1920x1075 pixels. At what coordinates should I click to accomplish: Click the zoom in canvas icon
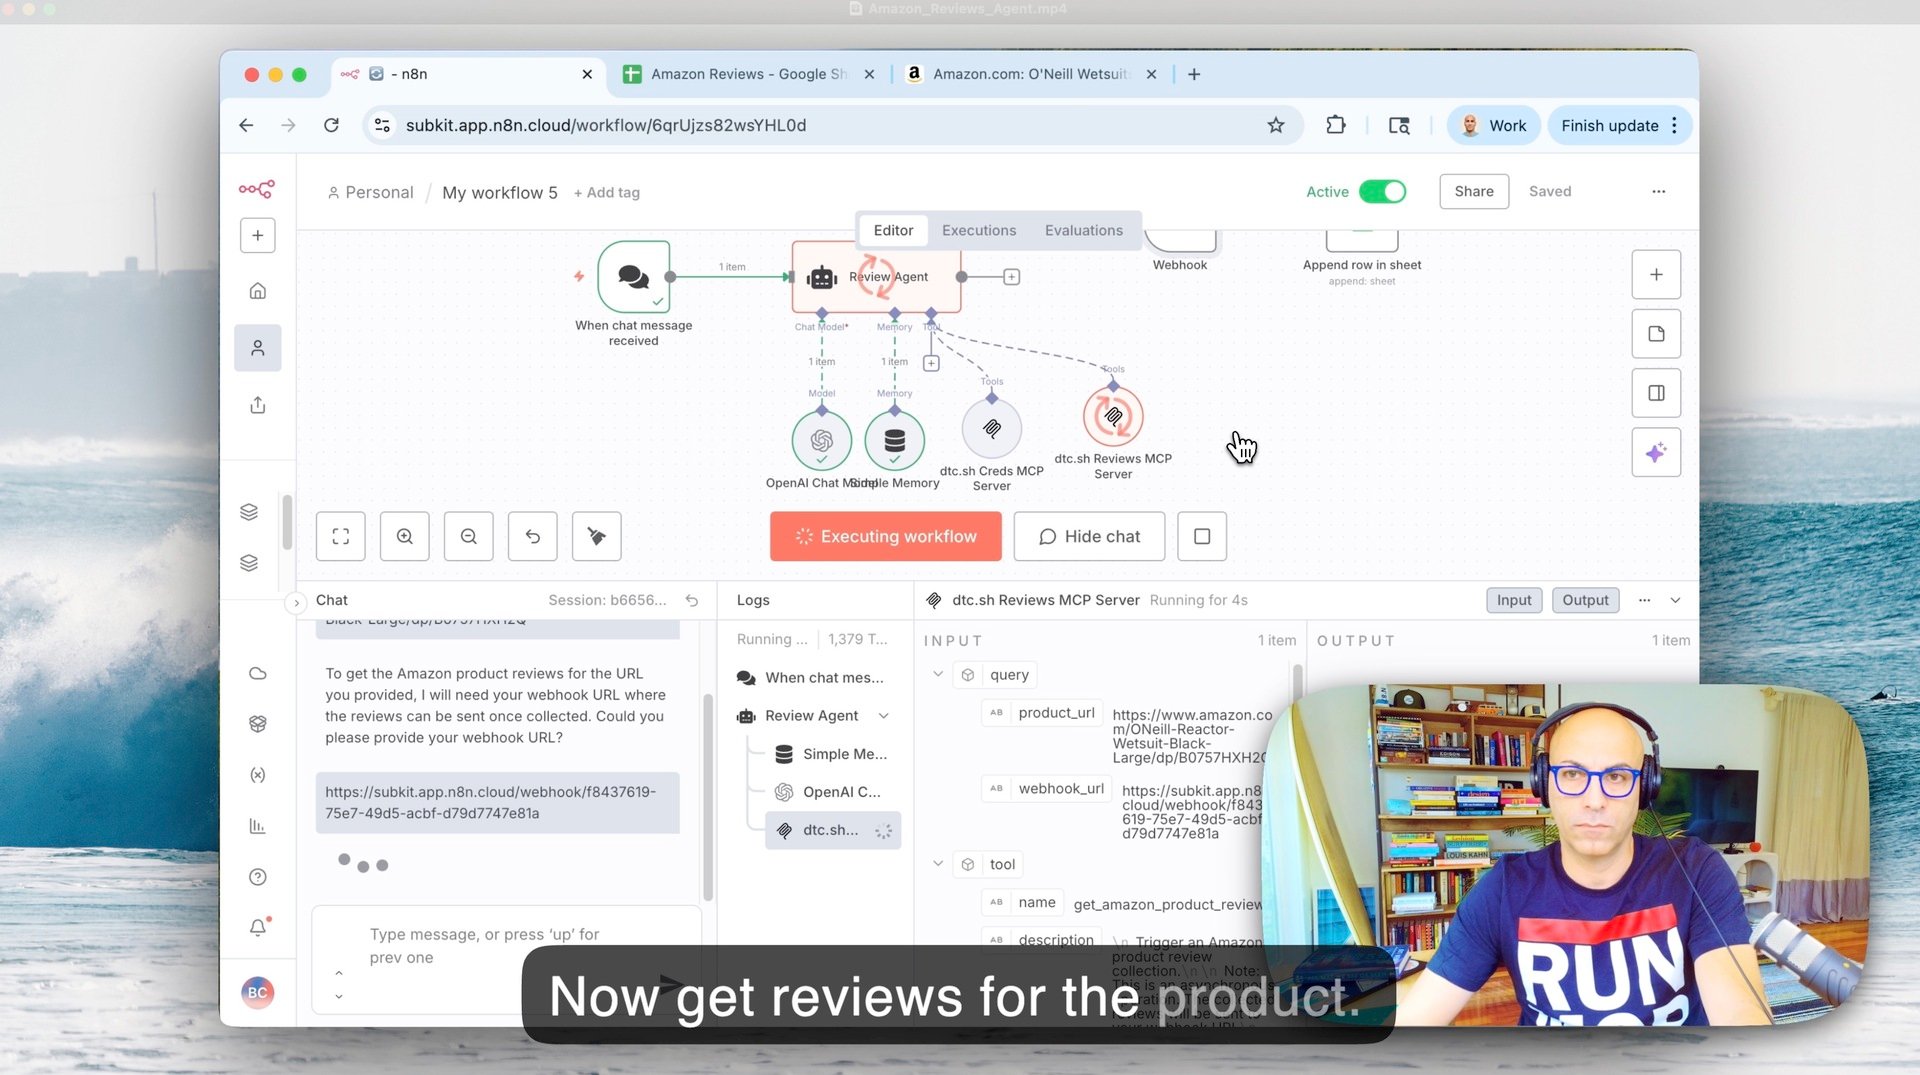point(404,536)
